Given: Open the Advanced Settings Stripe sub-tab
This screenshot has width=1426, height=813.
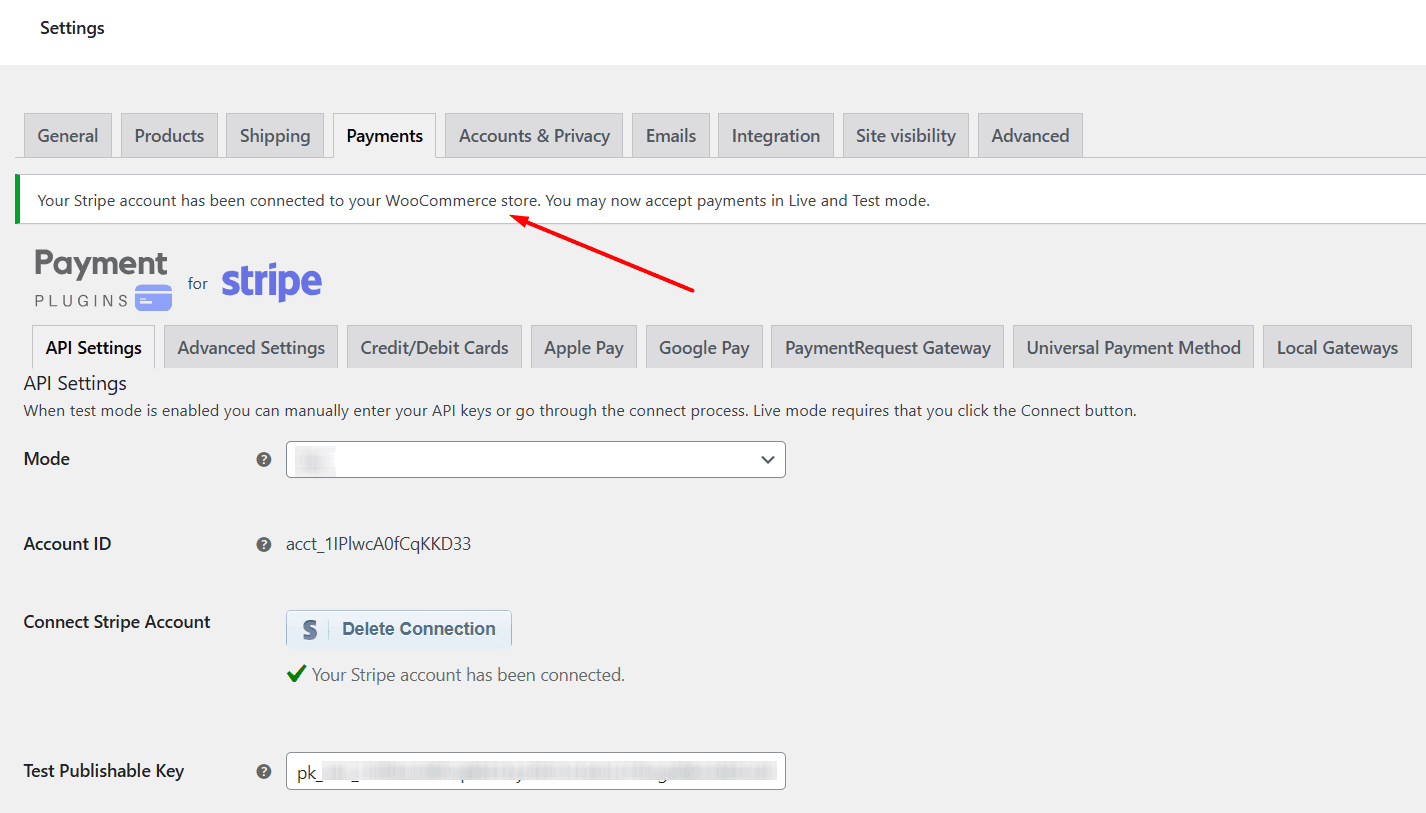Looking at the screenshot, I should [x=251, y=347].
